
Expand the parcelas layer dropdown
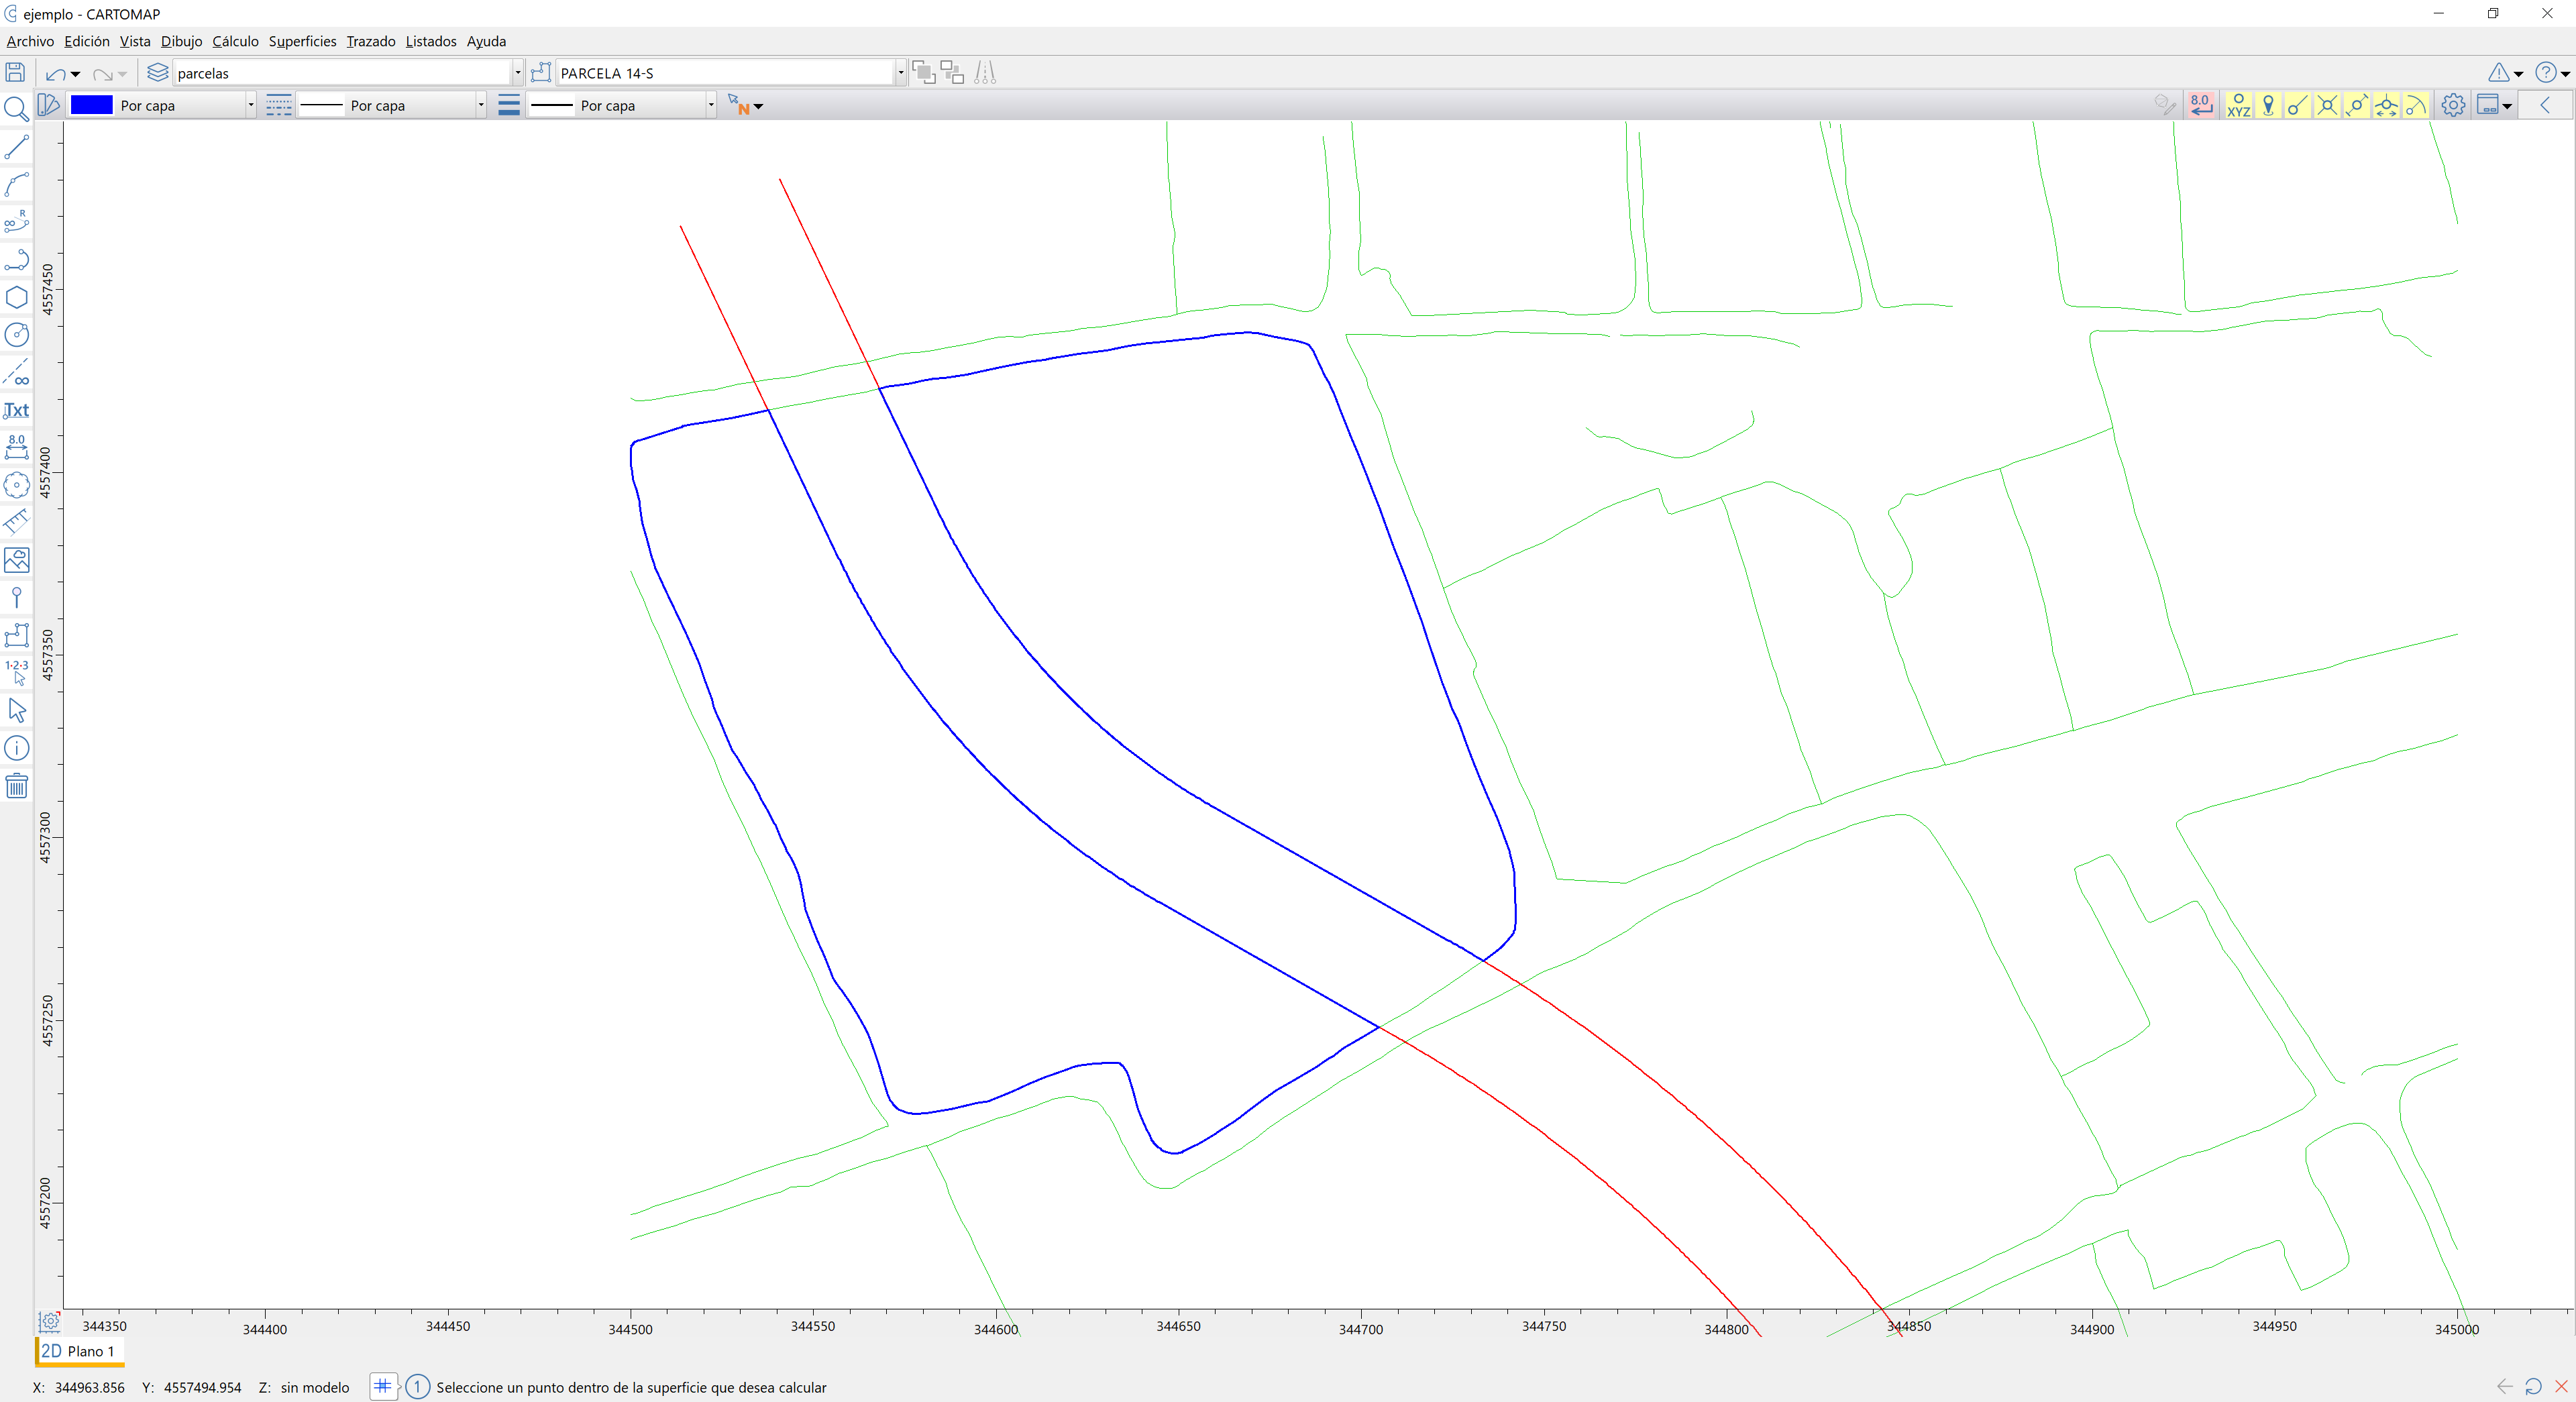(x=517, y=73)
